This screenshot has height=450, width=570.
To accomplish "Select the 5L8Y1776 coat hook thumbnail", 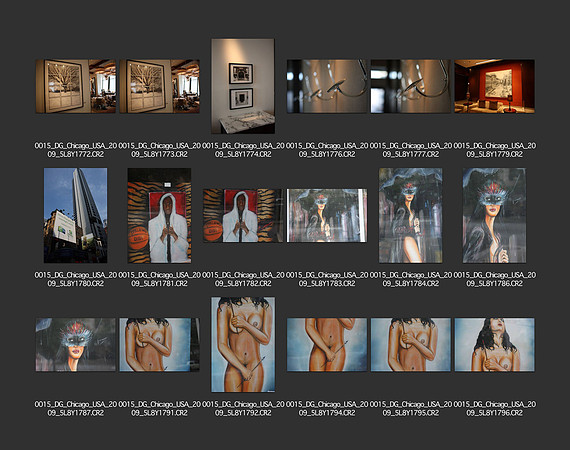I will (327, 86).
